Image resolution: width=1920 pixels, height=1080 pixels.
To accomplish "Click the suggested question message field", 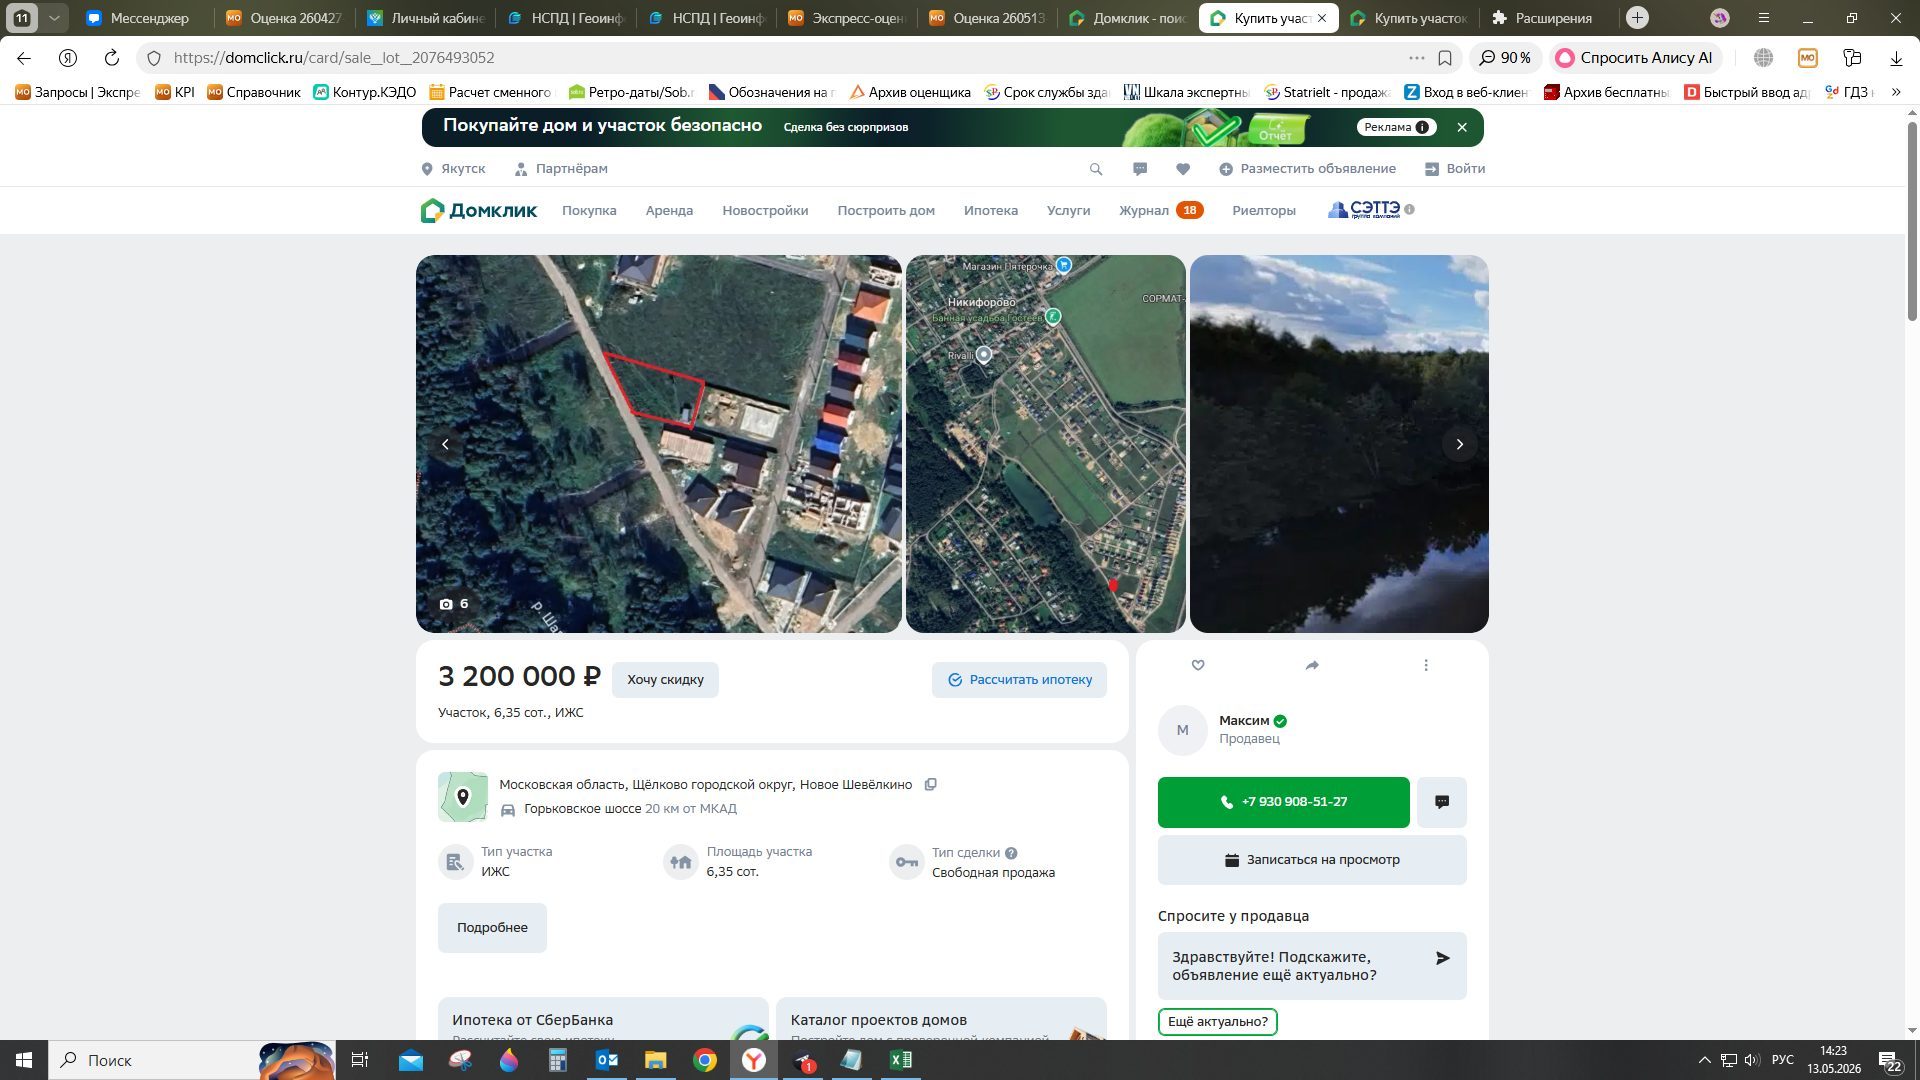I will (x=1312, y=966).
